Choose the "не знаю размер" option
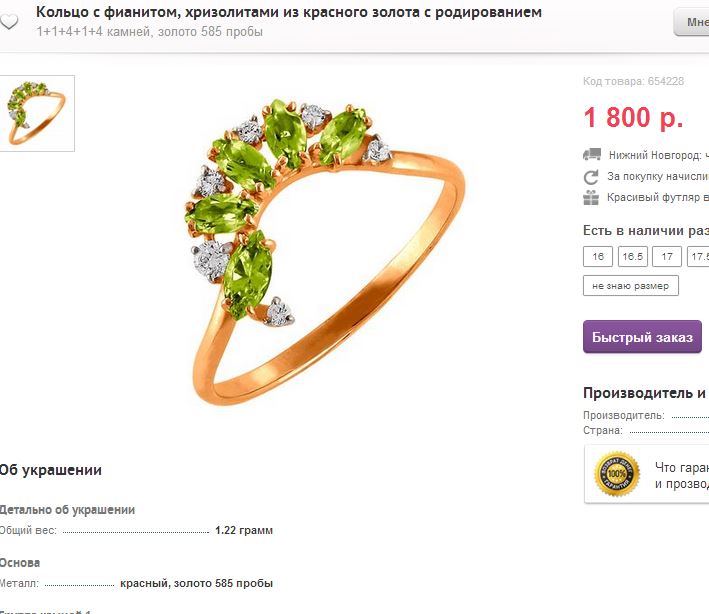 (631, 286)
